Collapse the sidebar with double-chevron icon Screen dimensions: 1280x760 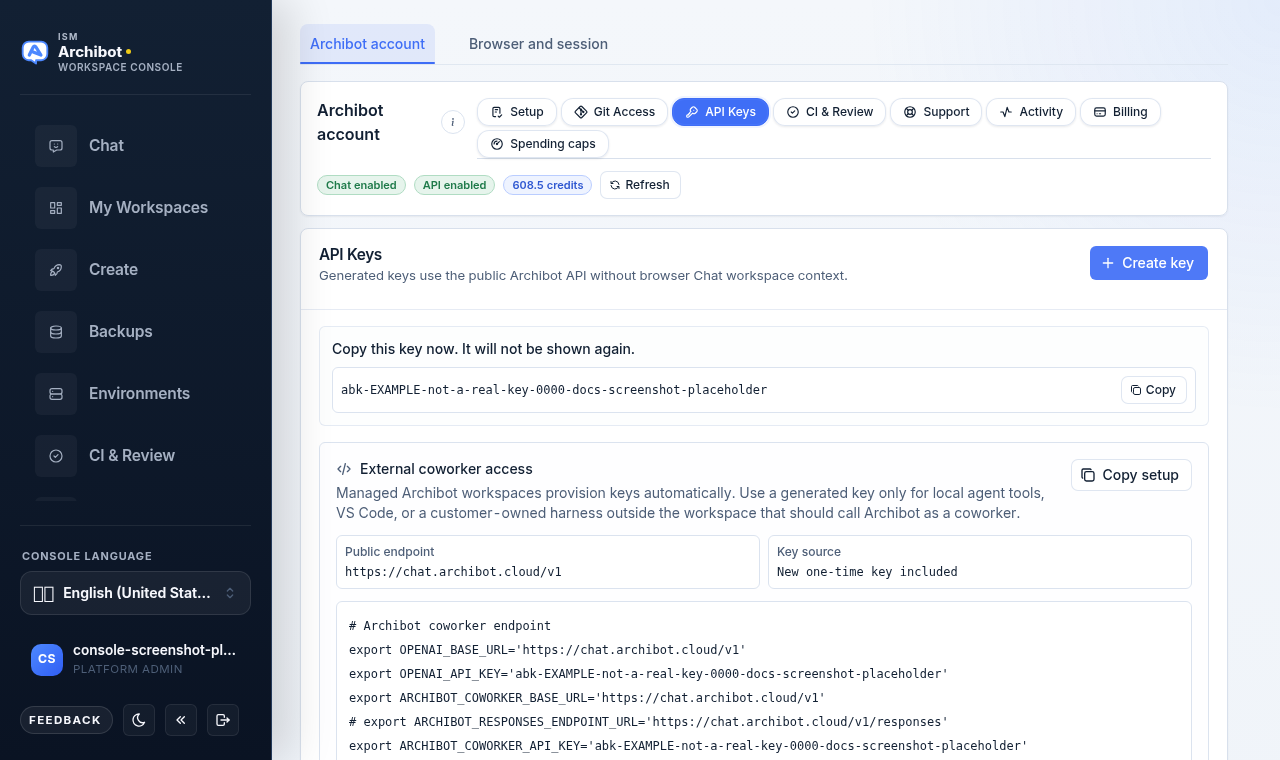coord(181,720)
